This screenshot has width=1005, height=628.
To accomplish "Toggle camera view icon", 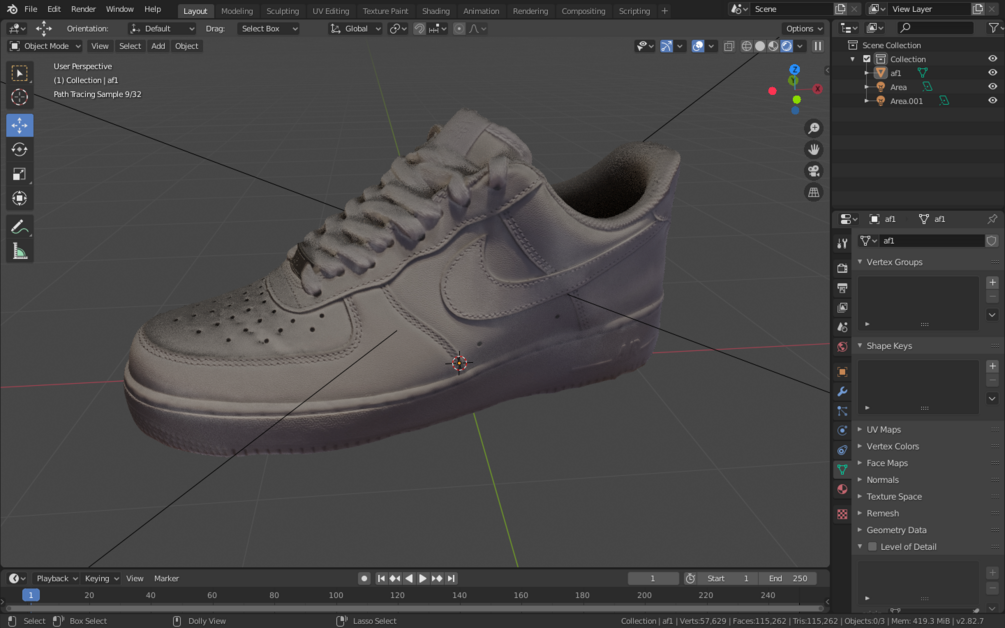I will [813, 171].
